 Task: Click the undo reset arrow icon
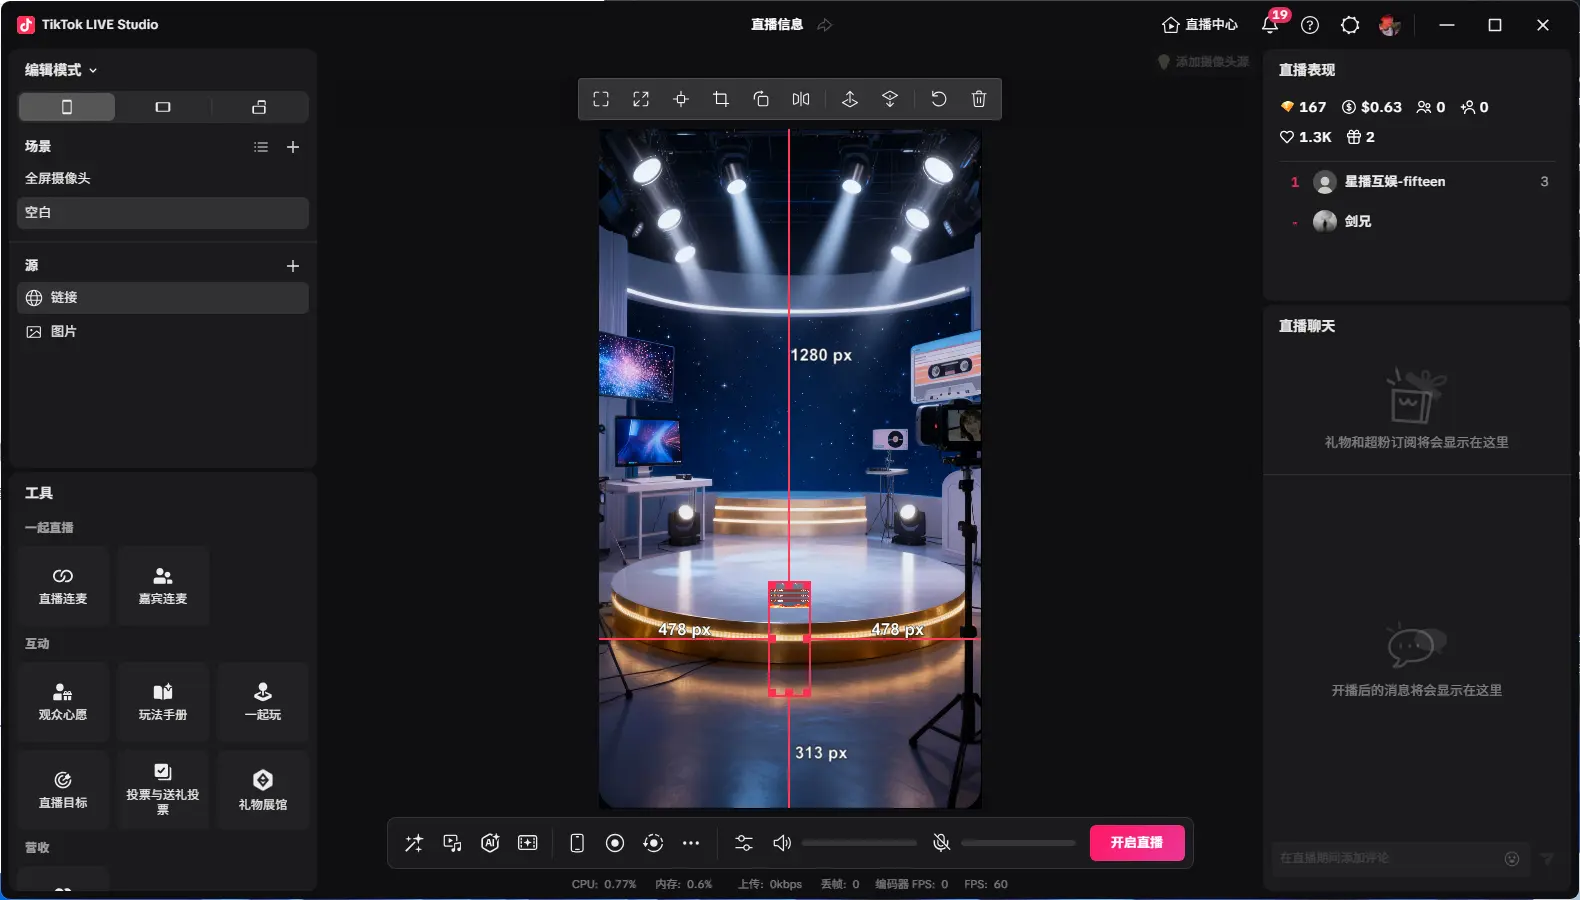click(x=938, y=99)
